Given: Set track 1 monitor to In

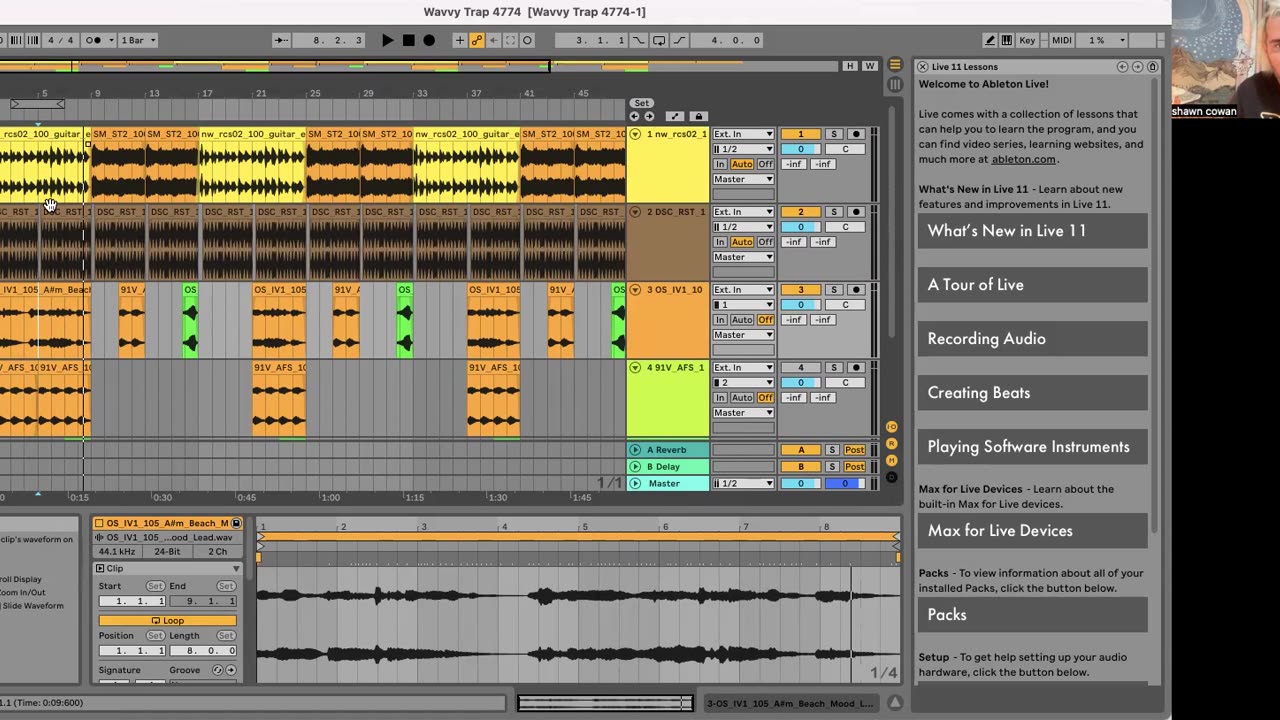Looking at the screenshot, I should point(720,164).
